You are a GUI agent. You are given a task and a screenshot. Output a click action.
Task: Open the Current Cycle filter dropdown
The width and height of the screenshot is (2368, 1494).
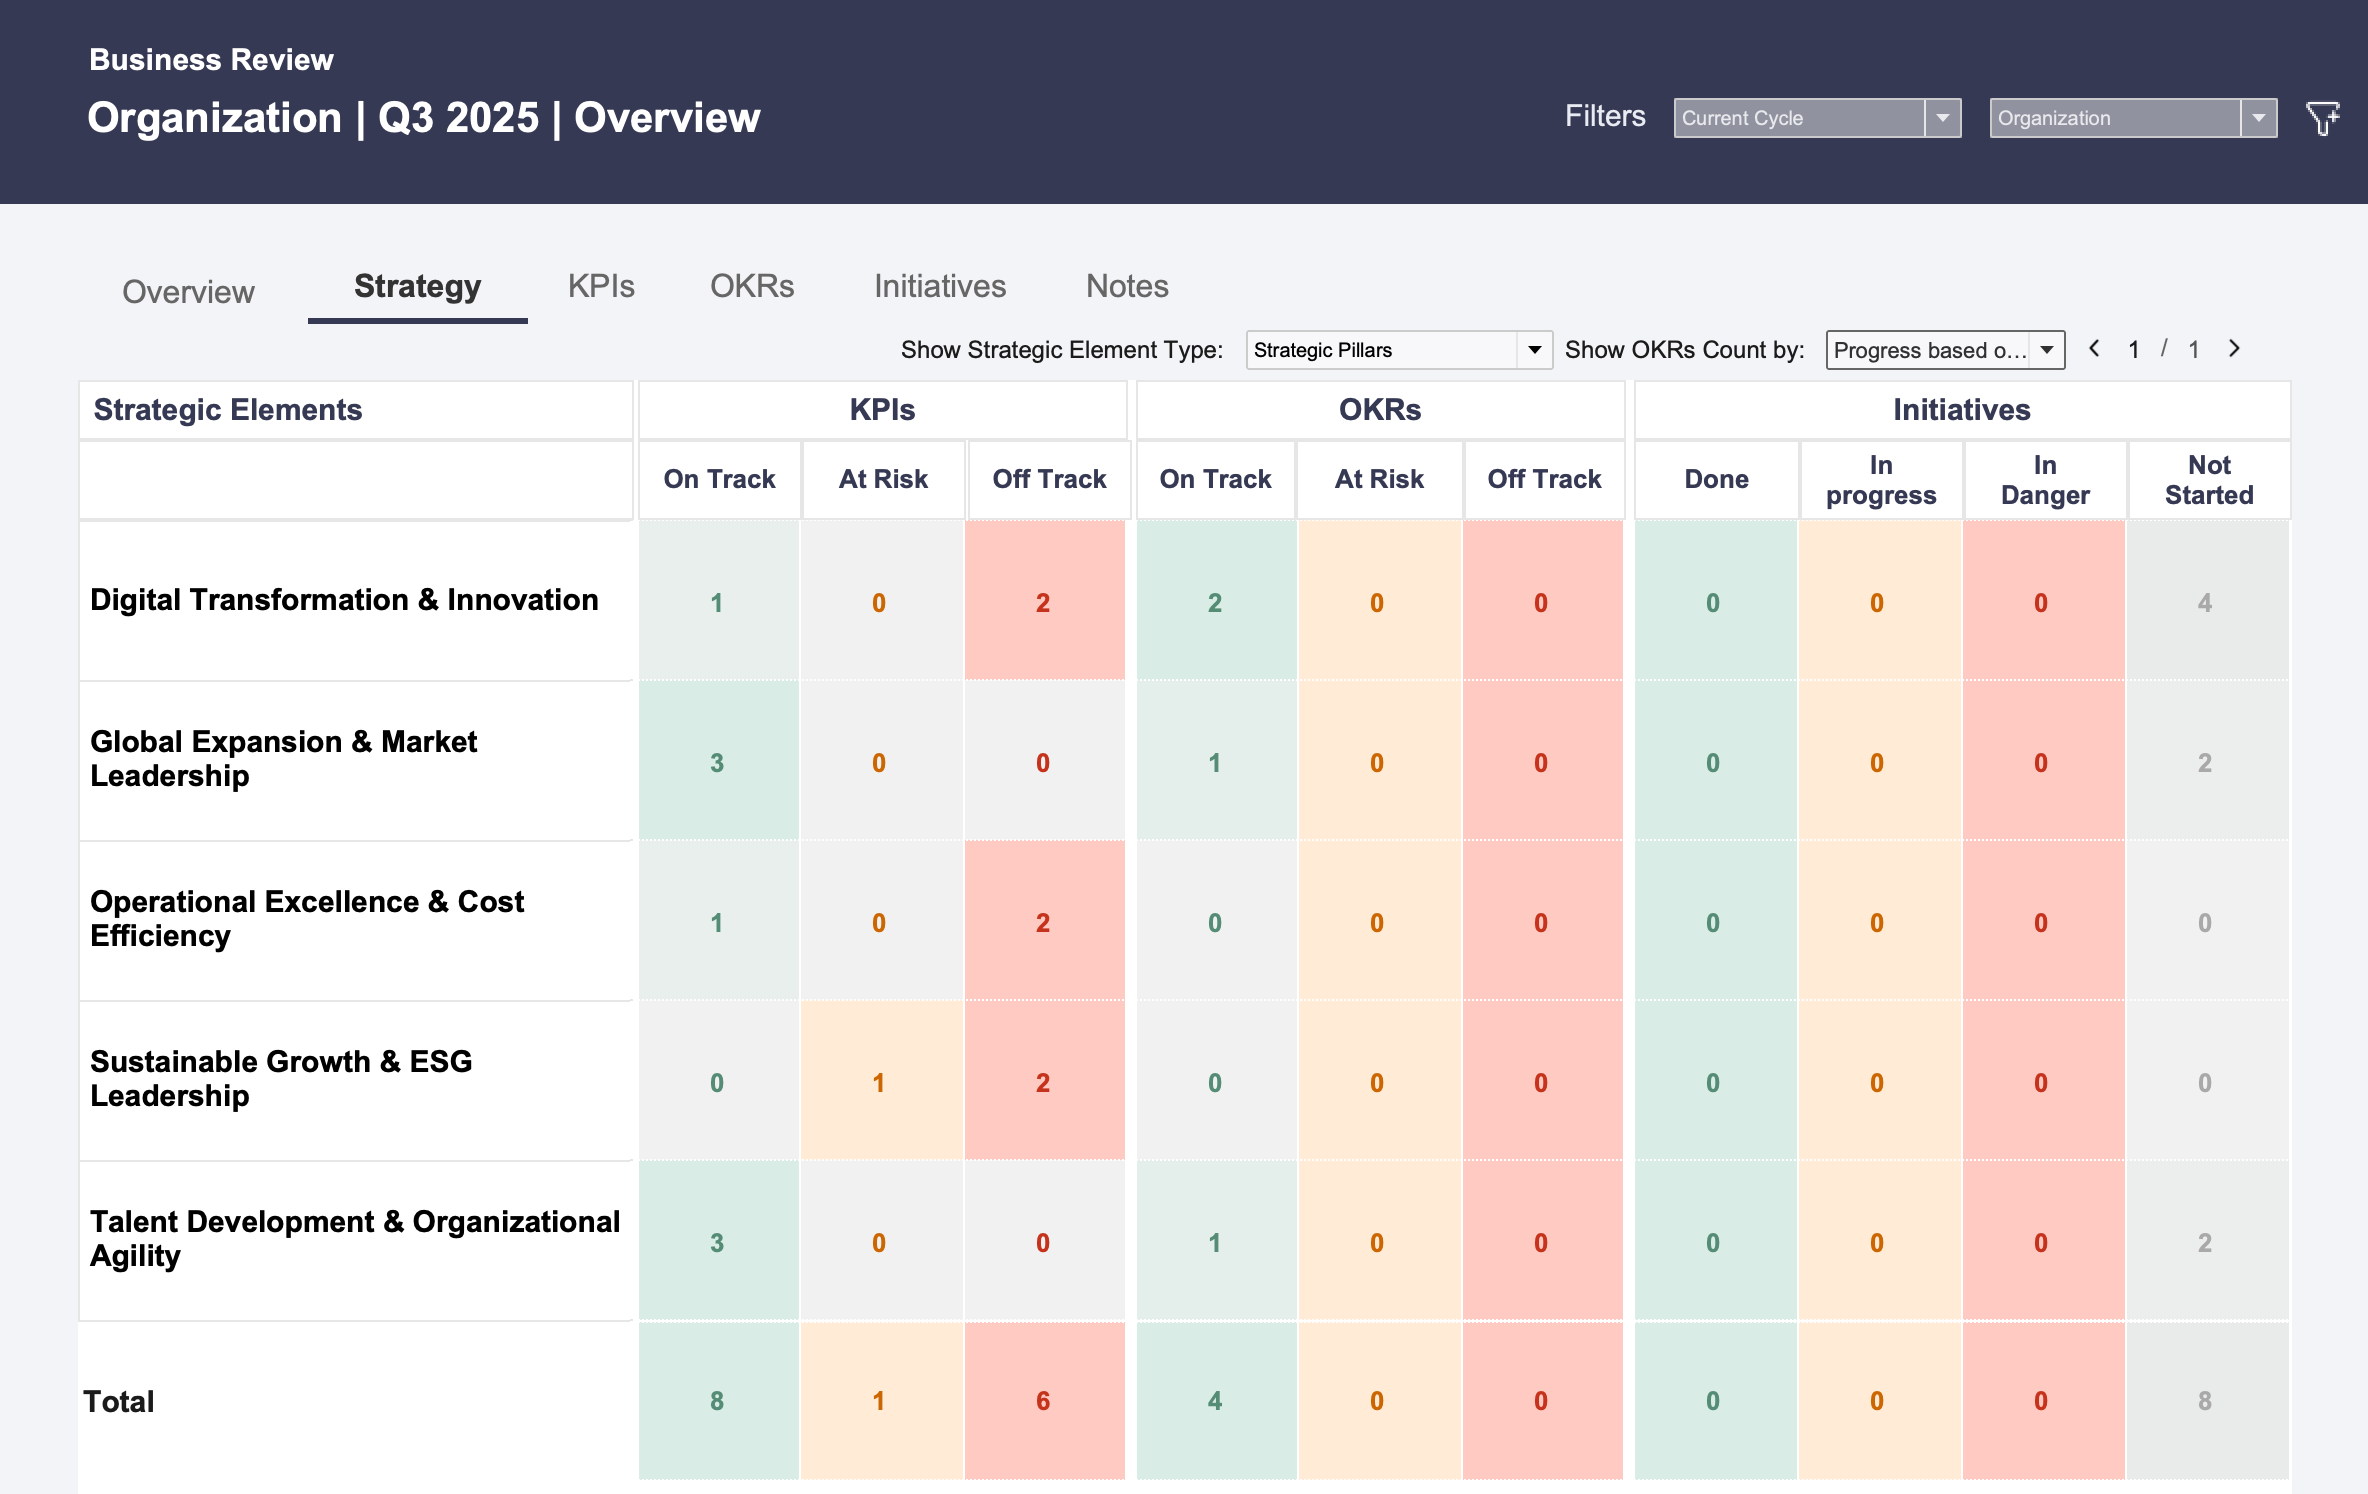[x=1817, y=118]
